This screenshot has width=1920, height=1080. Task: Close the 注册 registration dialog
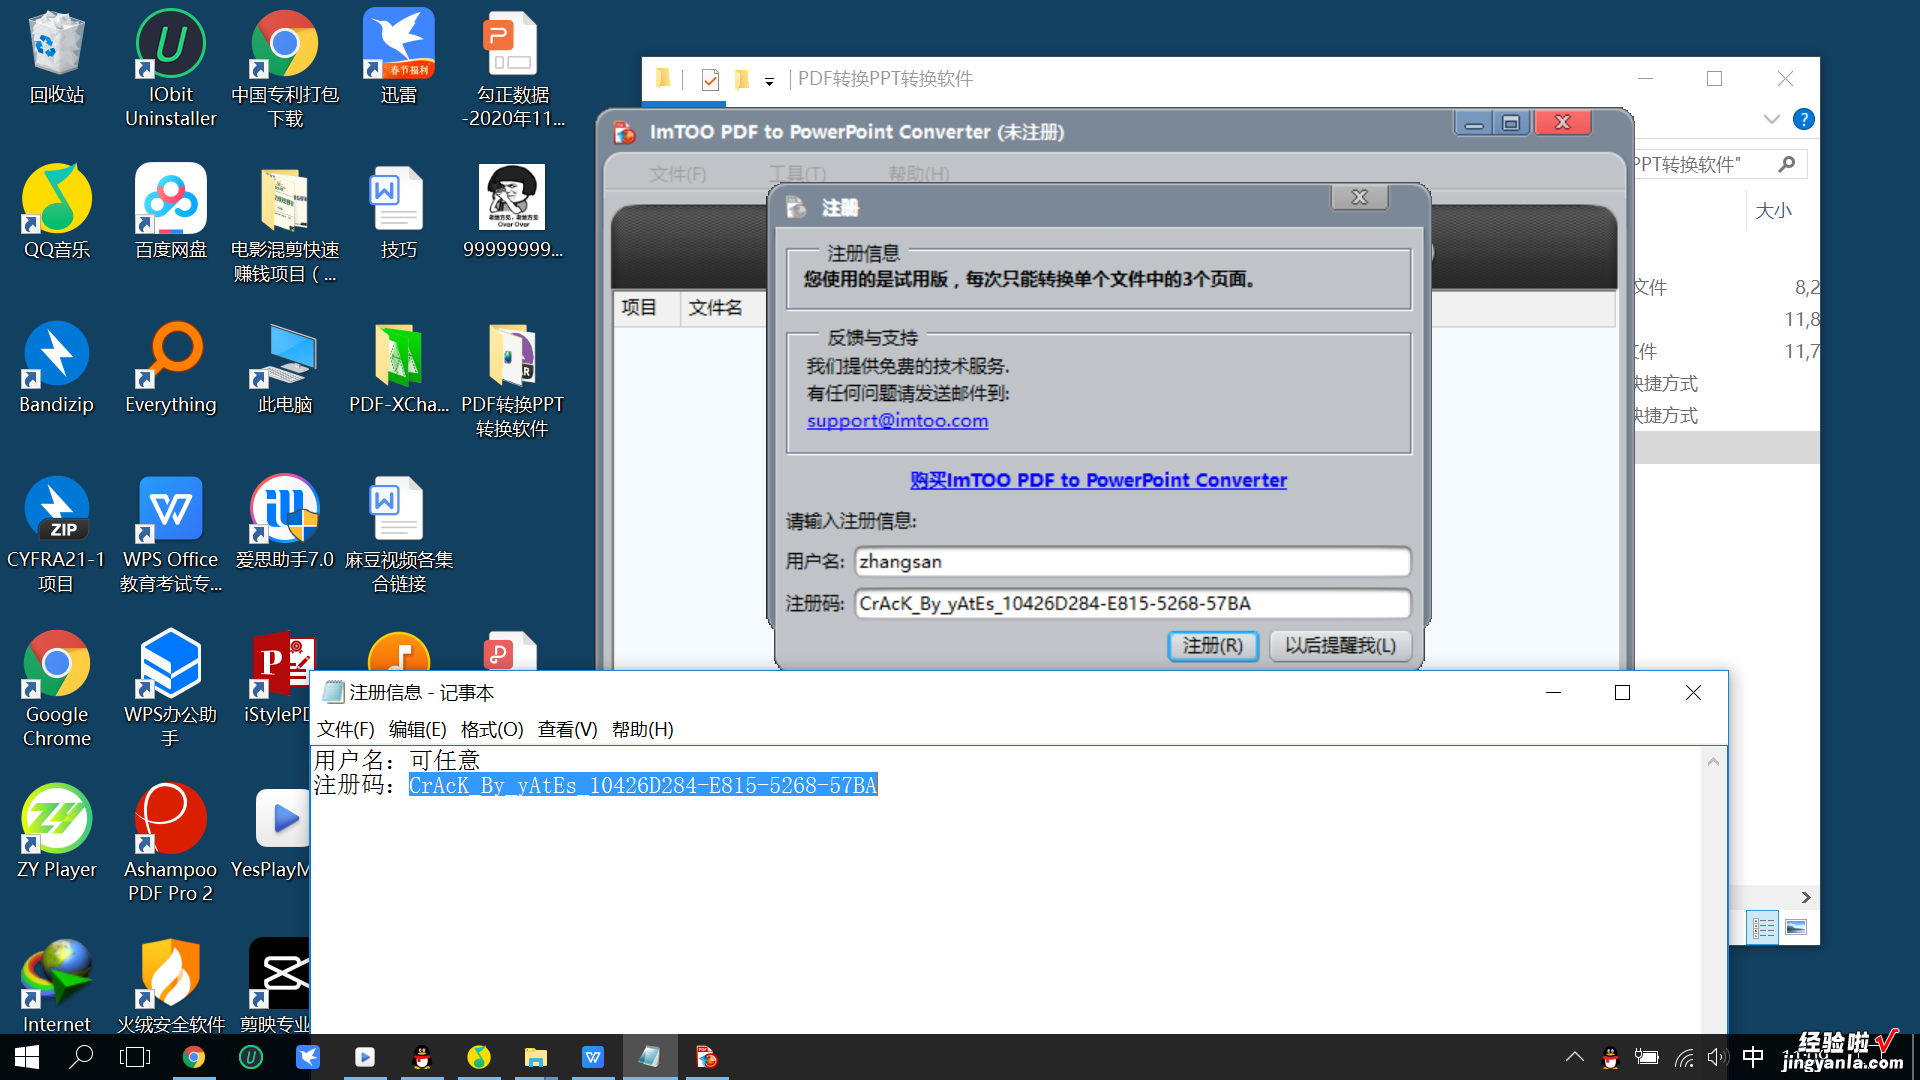click(x=1359, y=197)
